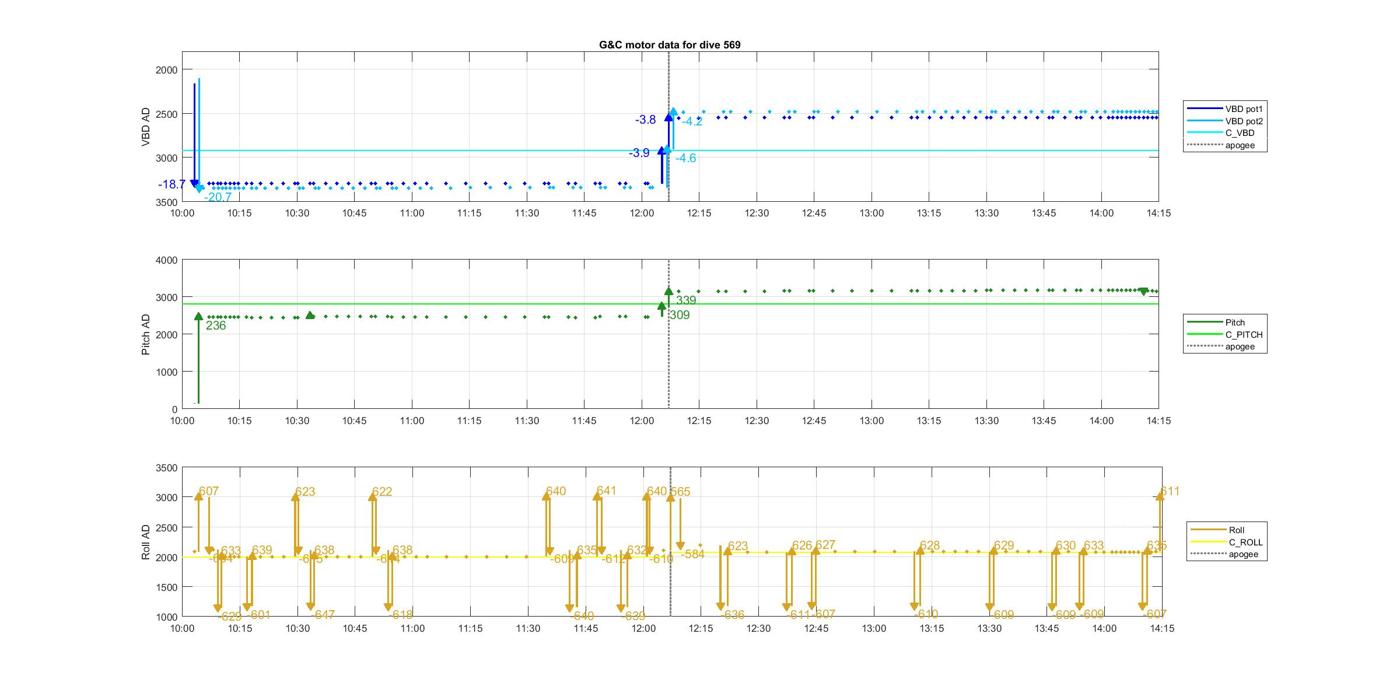Click the "Pitch AD" y-axis label

click(146, 335)
